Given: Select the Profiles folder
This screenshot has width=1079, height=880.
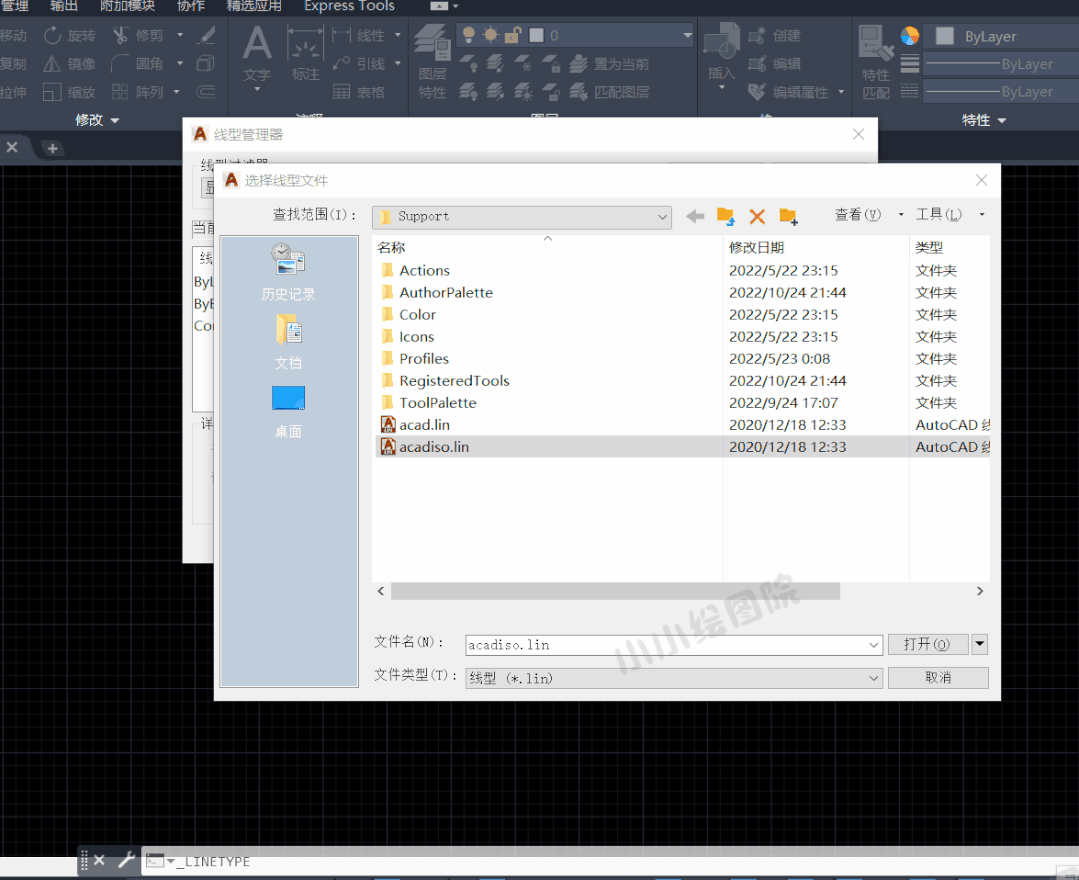Looking at the screenshot, I should tap(424, 358).
